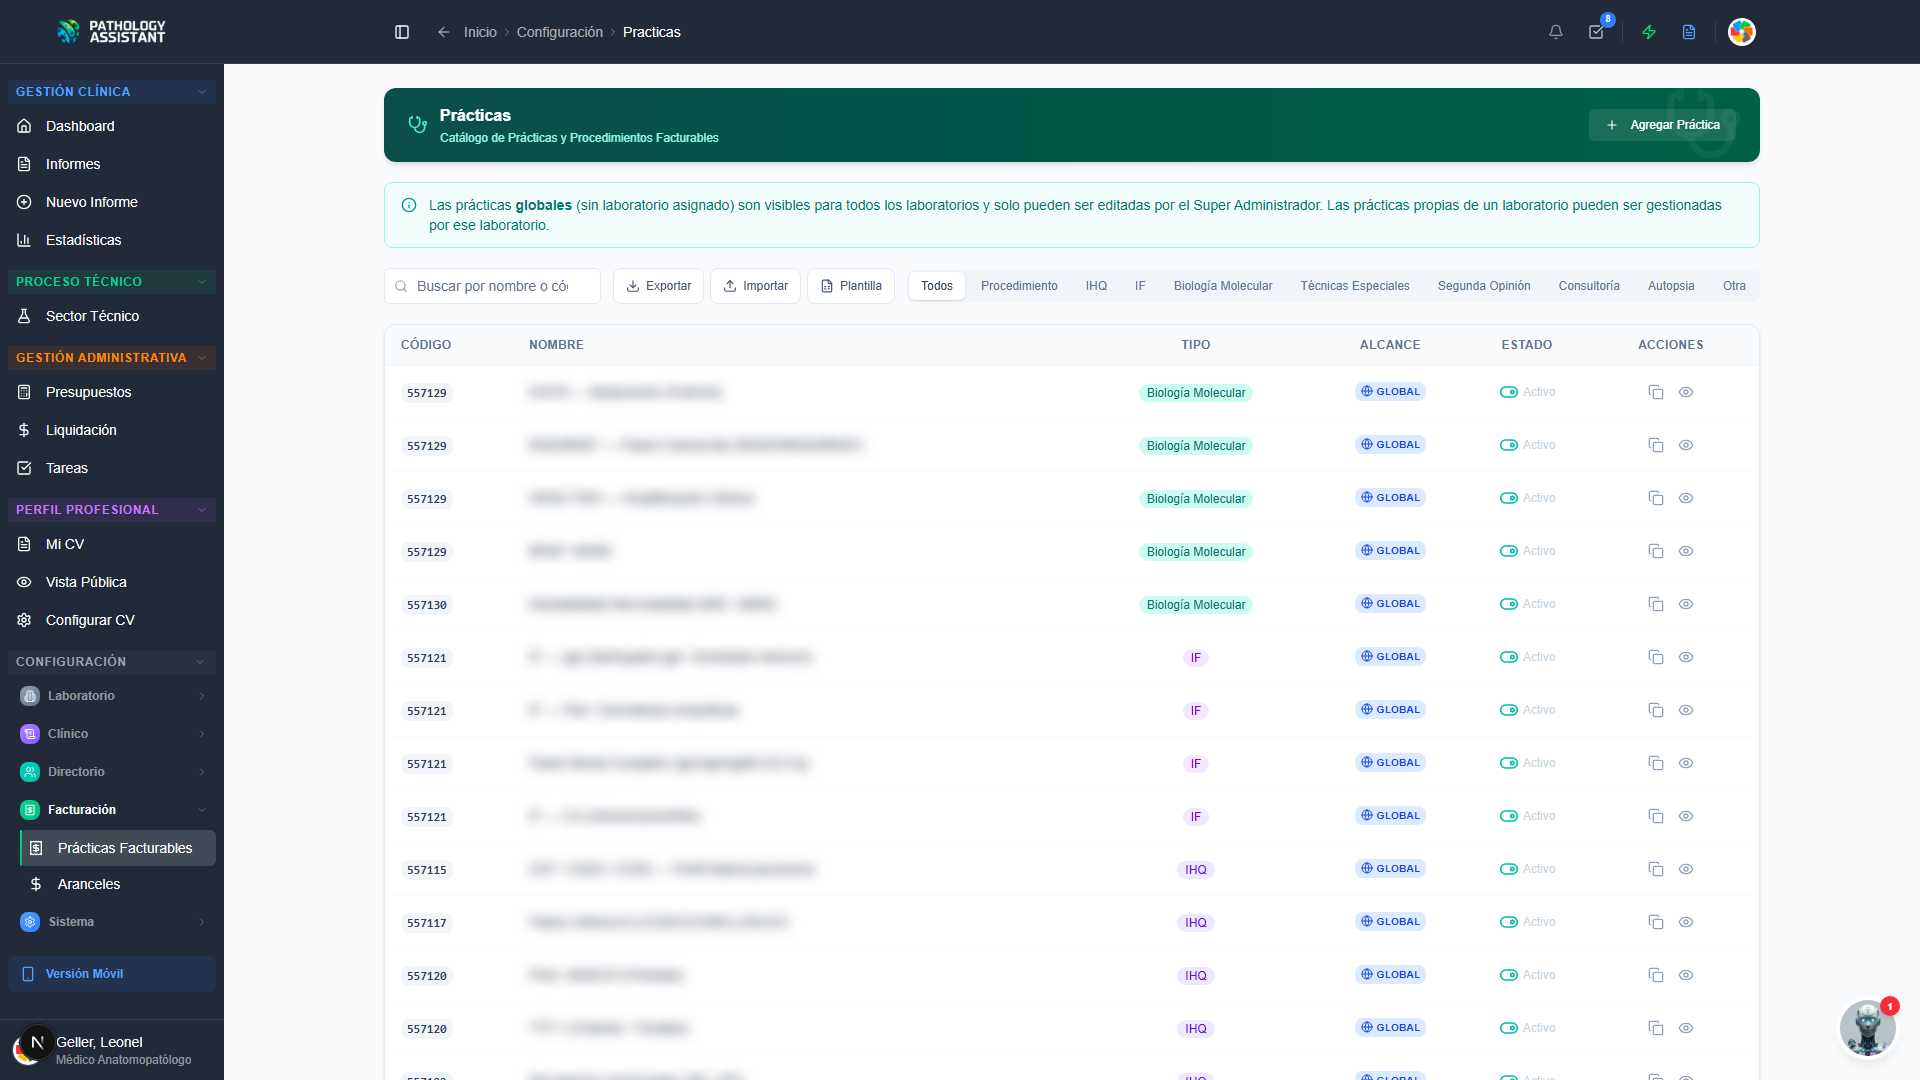1920x1080 pixels.
Task: Open Prácticas Facturables in sidebar
Action: (x=118, y=848)
